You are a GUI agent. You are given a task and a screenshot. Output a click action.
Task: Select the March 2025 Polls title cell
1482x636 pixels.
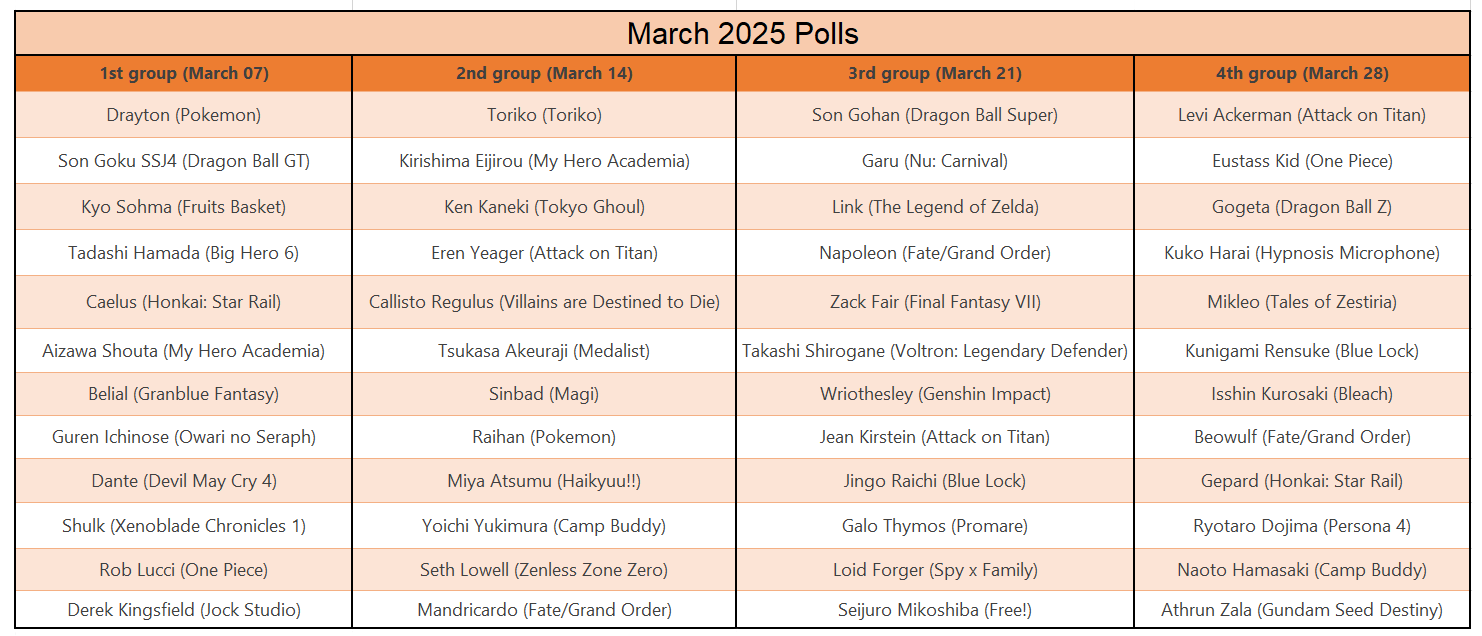[742, 34]
